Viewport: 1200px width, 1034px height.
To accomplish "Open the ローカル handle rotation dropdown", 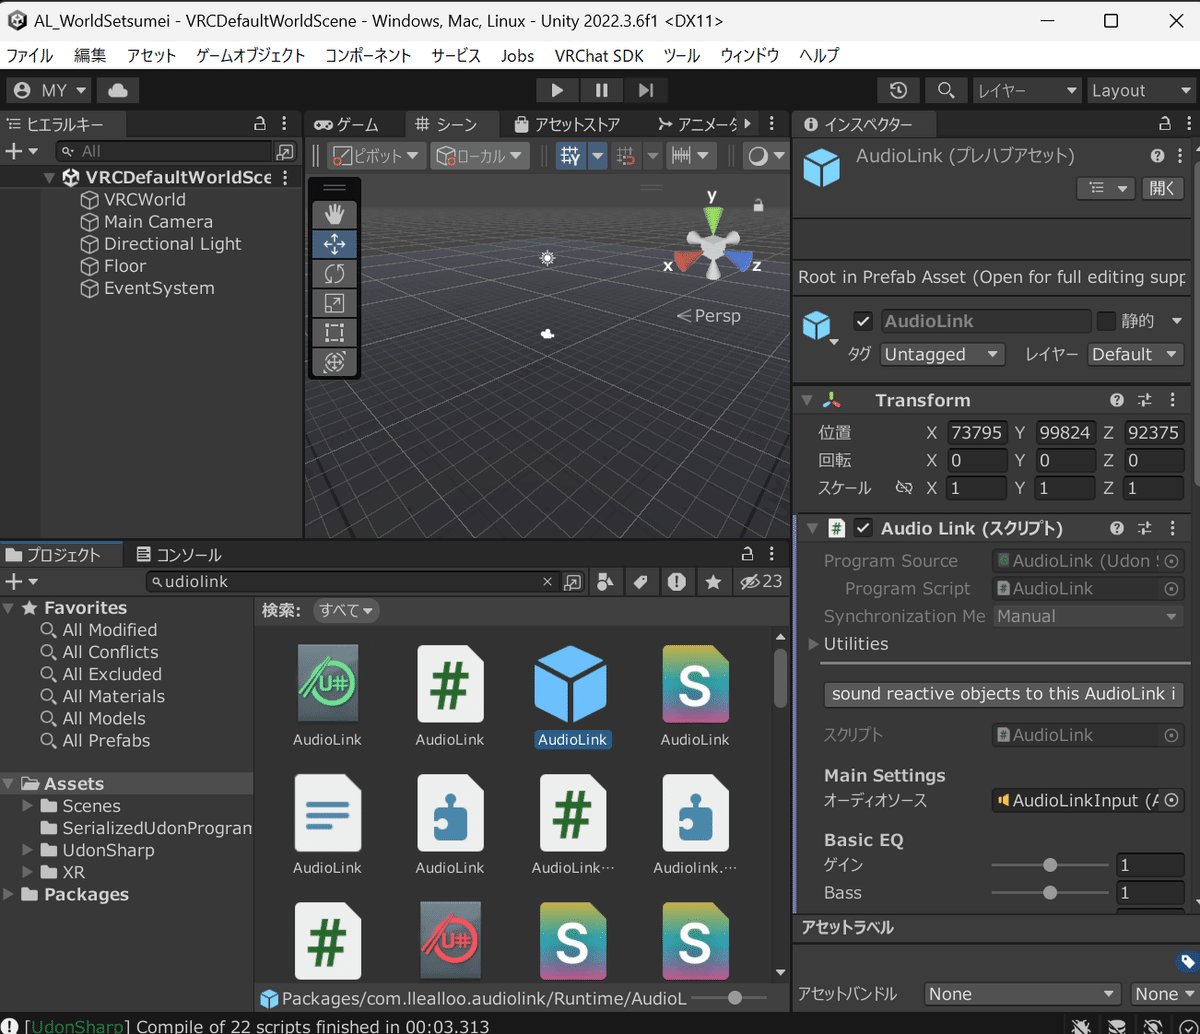I will coord(480,156).
